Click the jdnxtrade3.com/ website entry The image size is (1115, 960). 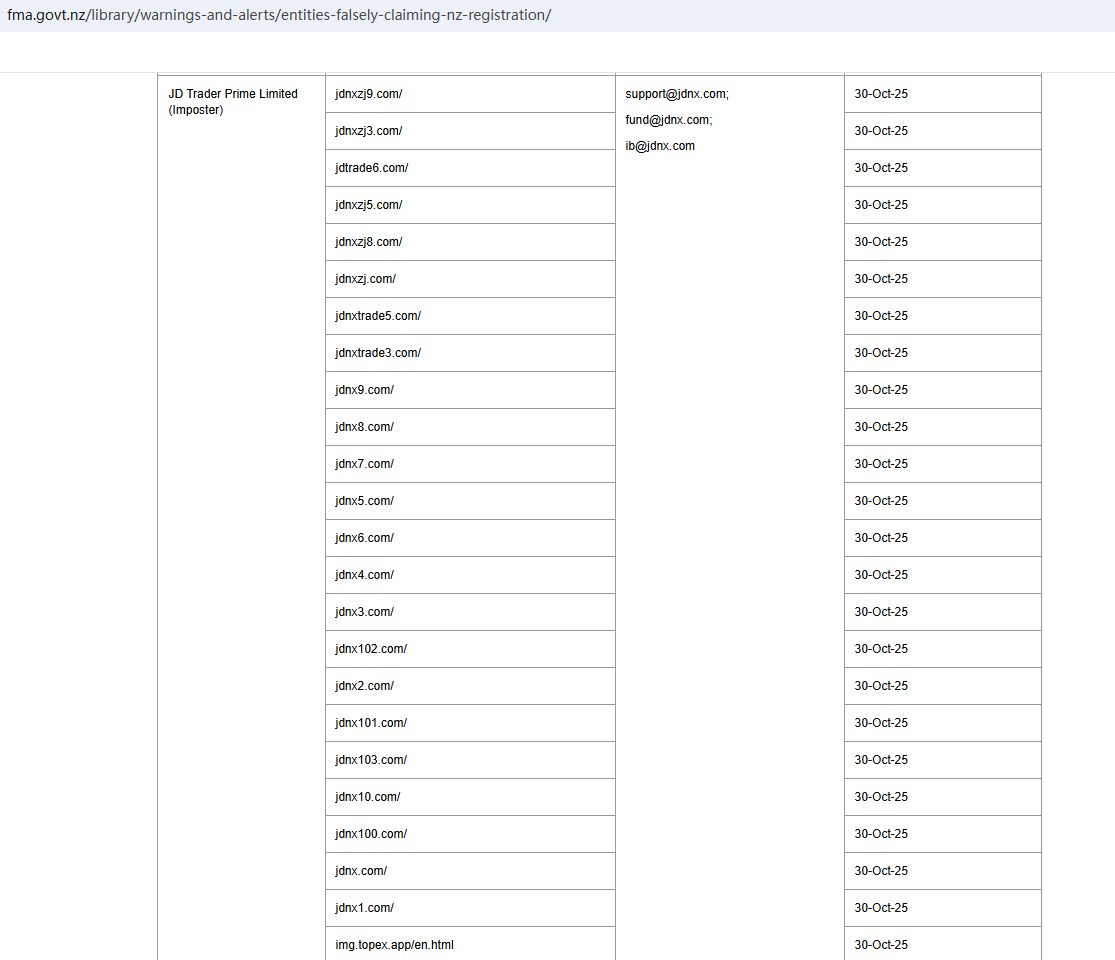coord(378,353)
